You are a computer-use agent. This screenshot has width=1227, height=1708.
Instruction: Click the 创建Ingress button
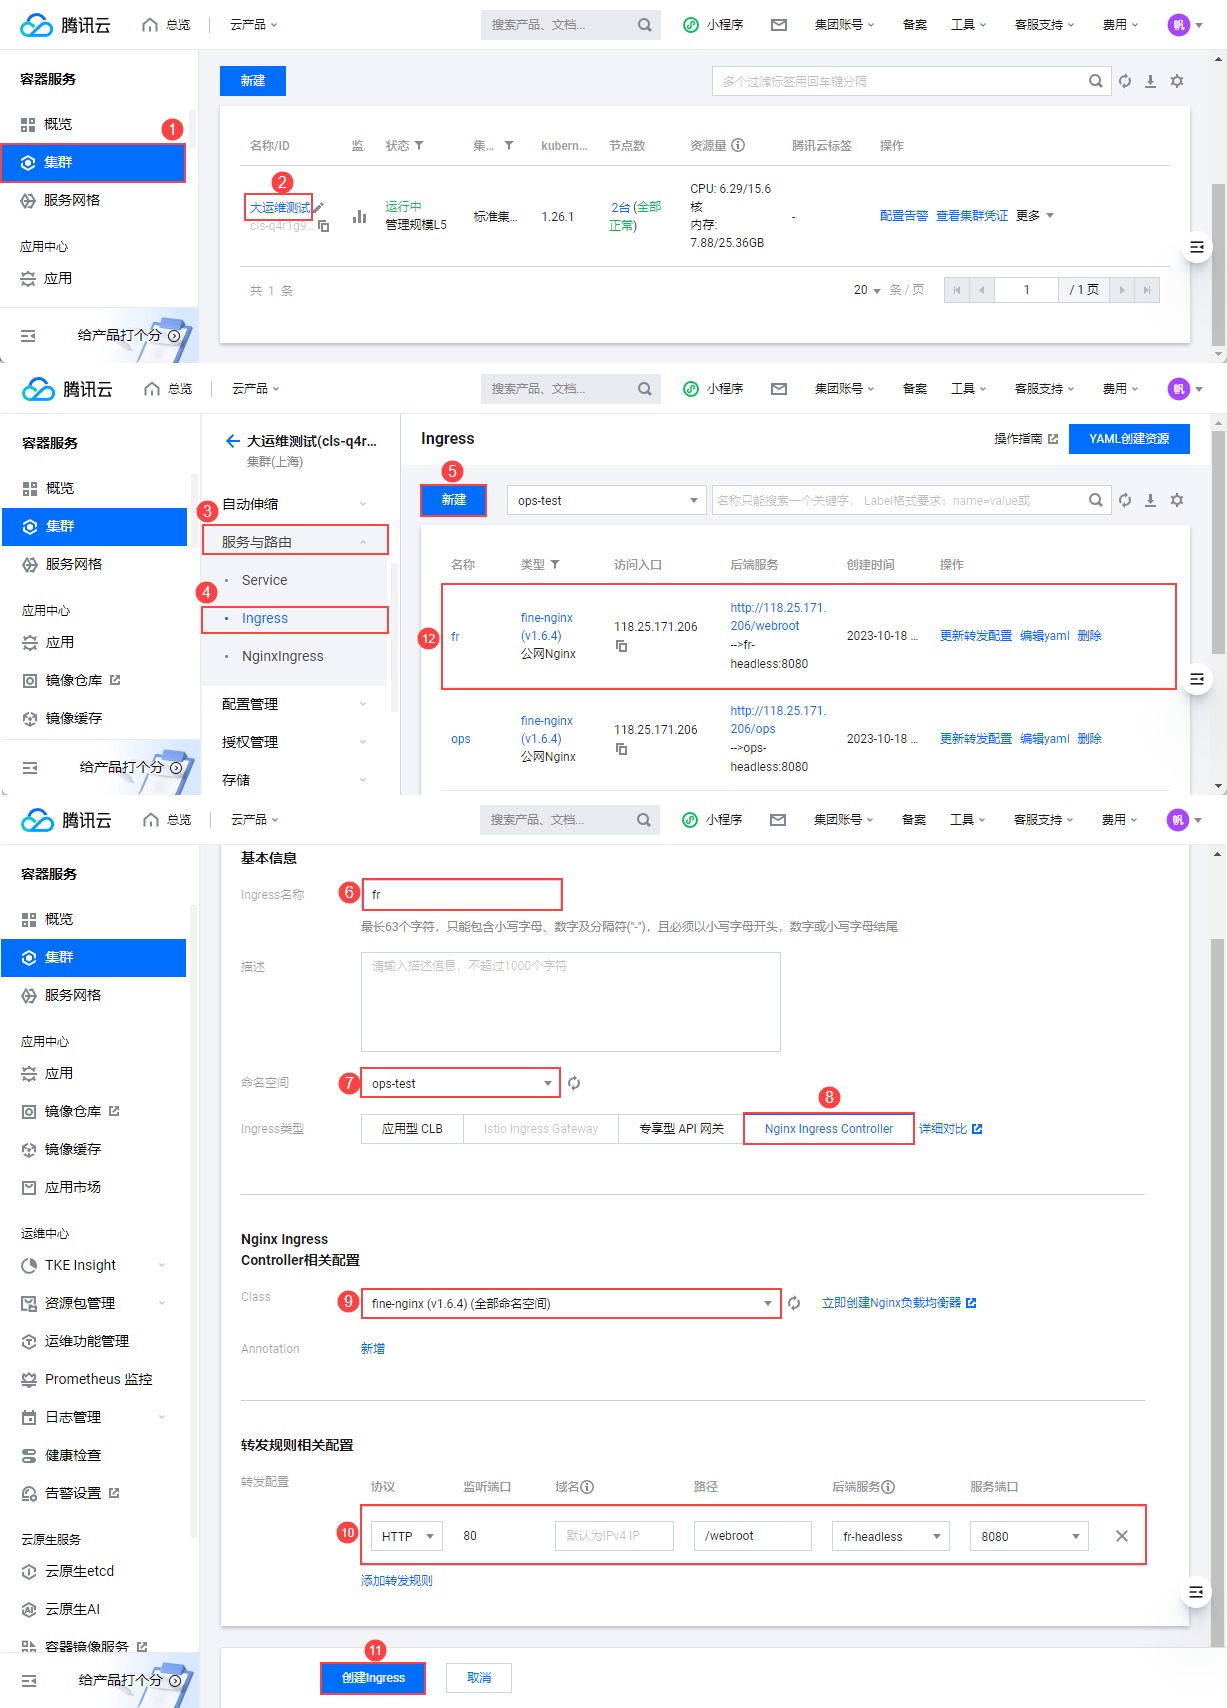point(373,1678)
